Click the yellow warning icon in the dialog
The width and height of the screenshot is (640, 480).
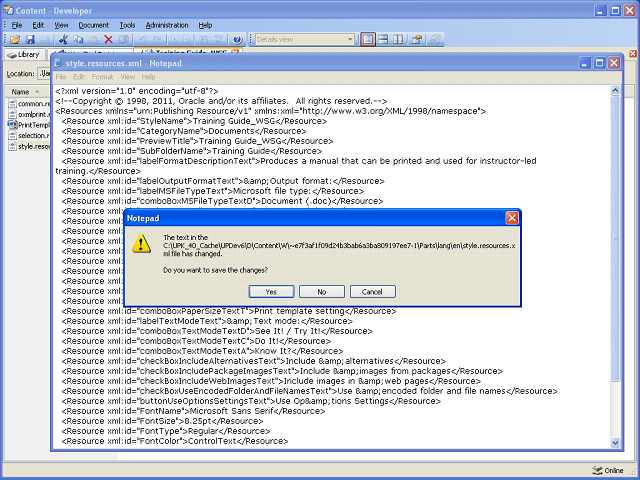point(141,244)
